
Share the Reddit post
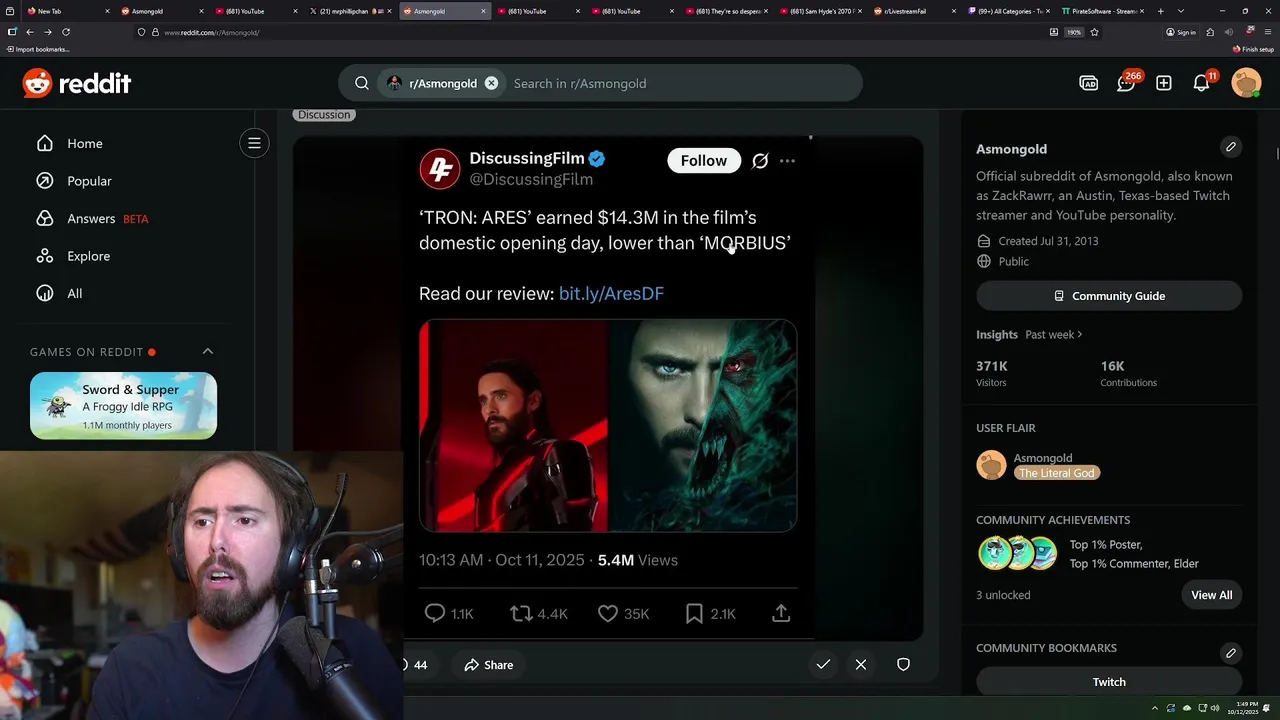tap(488, 665)
